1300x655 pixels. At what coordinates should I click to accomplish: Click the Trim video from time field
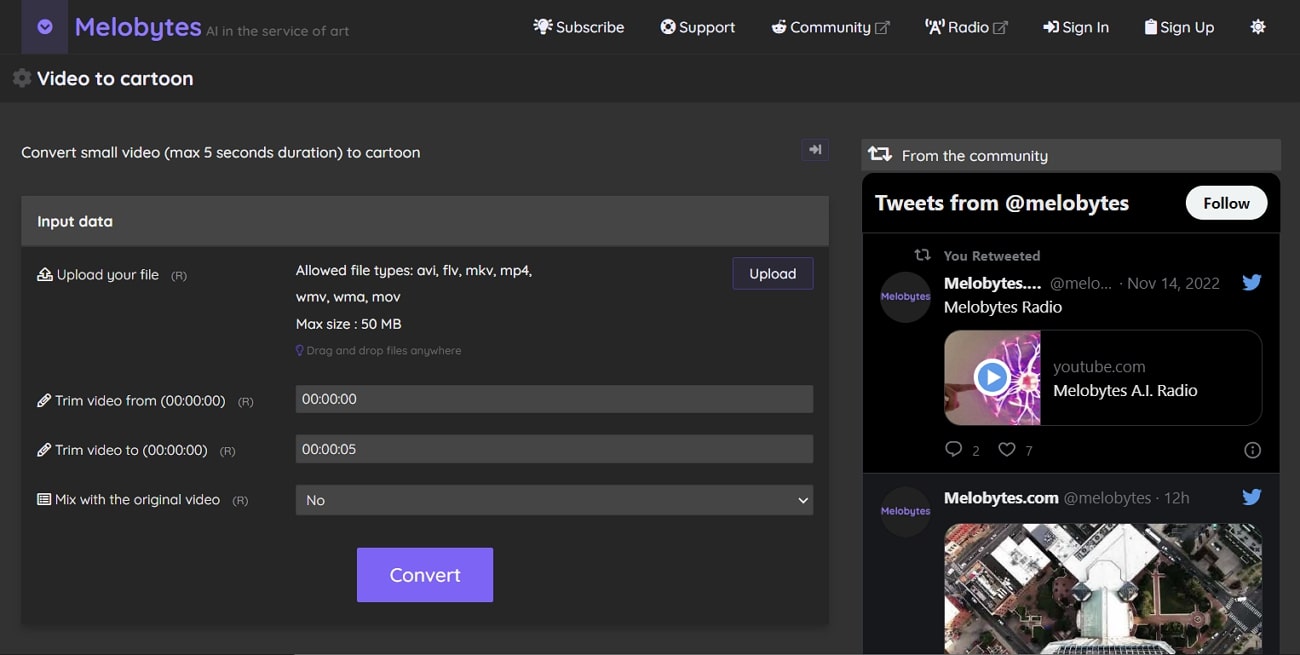click(554, 399)
